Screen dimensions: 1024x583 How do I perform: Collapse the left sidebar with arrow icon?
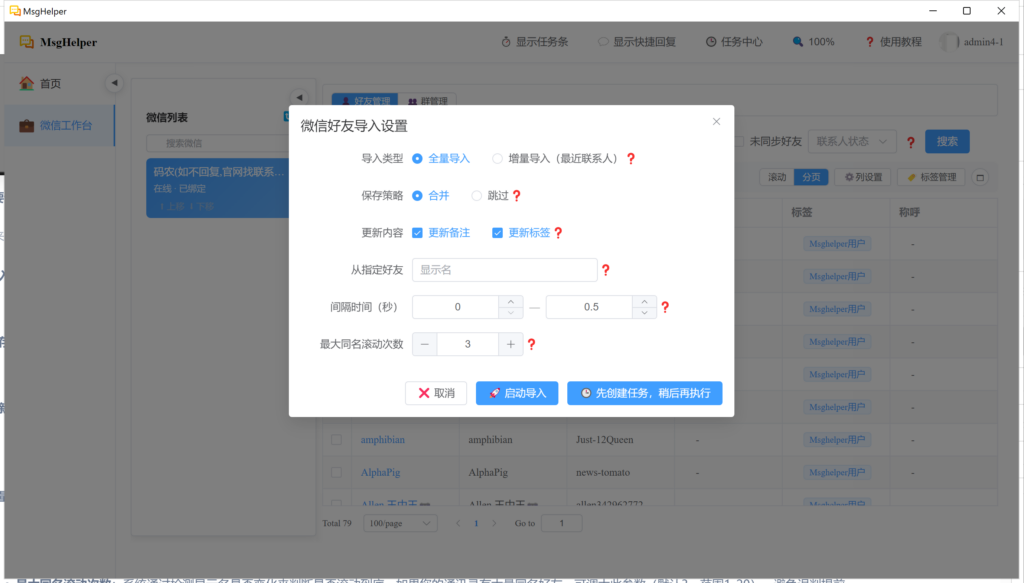114,83
